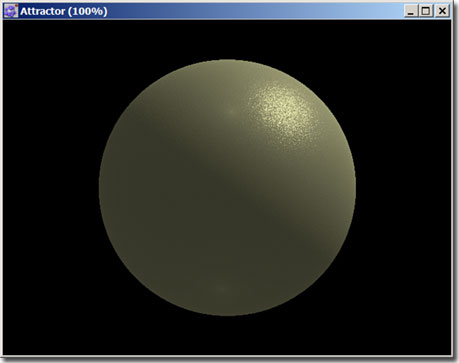
Task: Maximize the Attractor render window
Action: [426, 11]
